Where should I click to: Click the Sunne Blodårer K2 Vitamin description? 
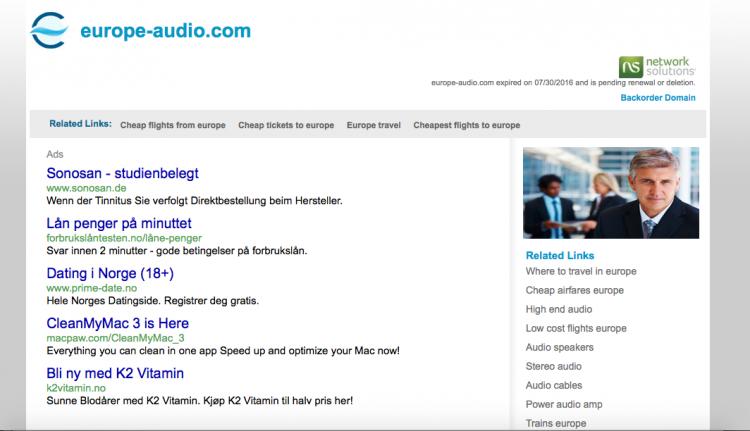tap(199, 401)
